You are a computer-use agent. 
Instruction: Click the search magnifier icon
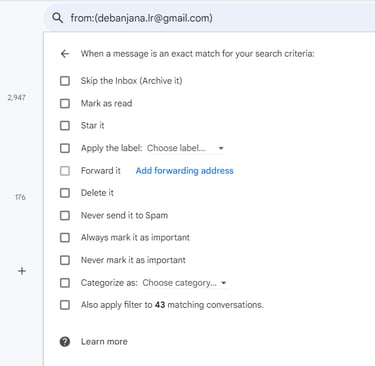pyautogui.click(x=57, y=18)
